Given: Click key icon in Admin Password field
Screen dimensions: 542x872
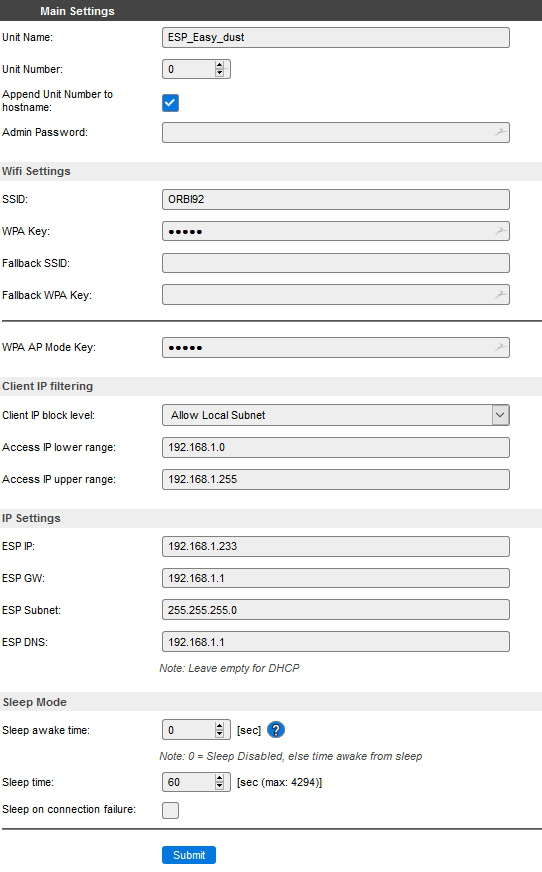Looking at the screenshot, I should [x=501, y=132].
